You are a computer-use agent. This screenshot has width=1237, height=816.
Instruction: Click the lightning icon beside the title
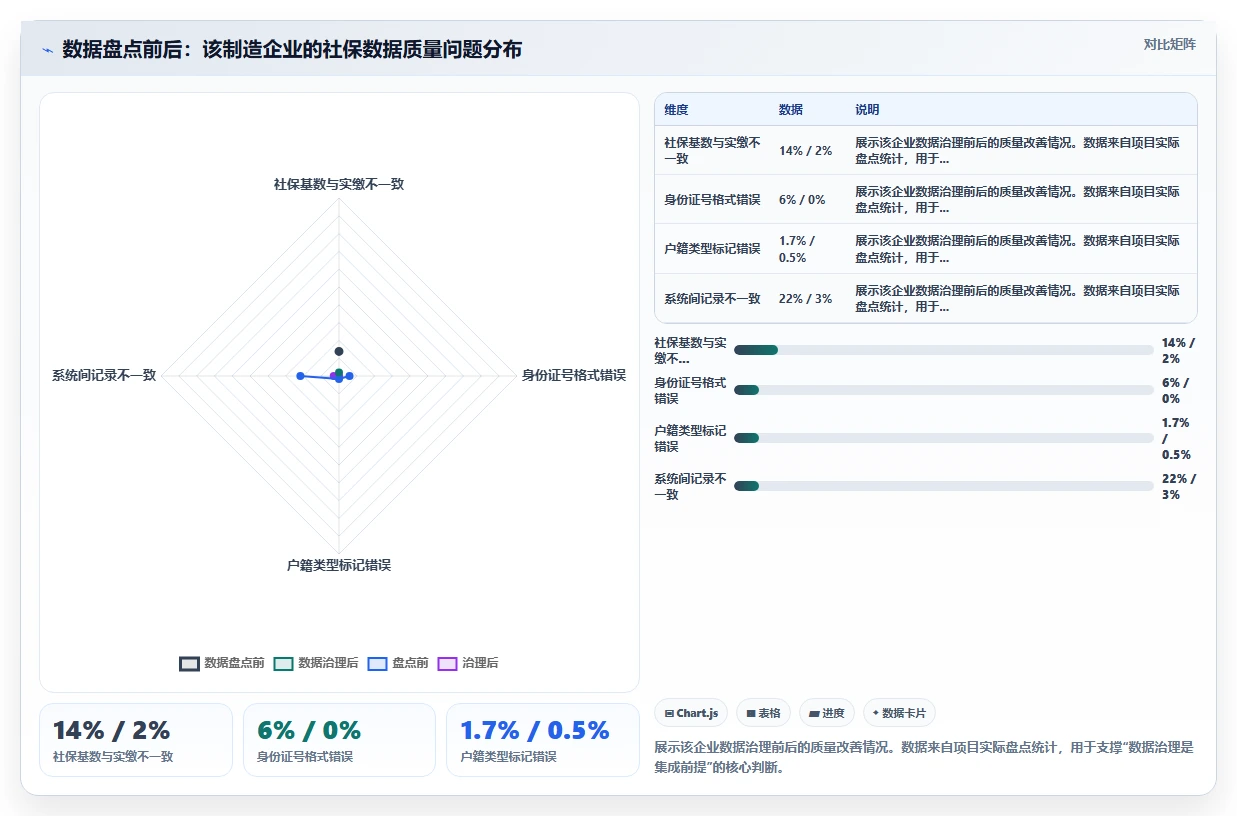(48, 50)
